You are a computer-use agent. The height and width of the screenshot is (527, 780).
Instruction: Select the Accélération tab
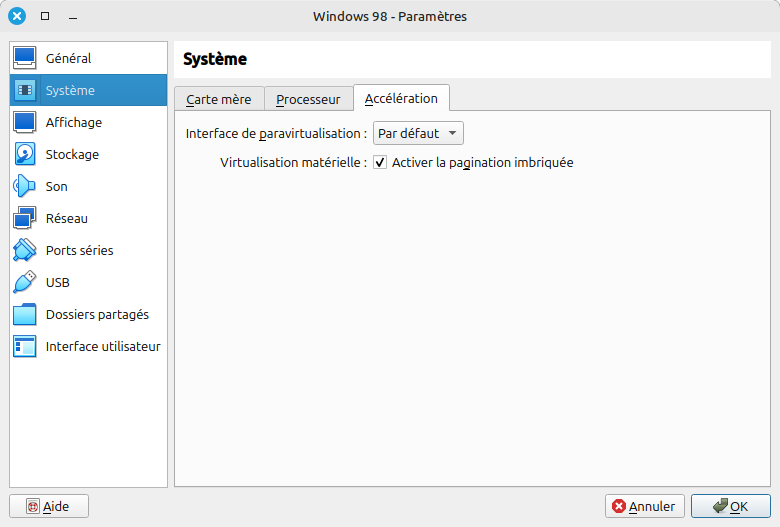(x=401, y=98)
